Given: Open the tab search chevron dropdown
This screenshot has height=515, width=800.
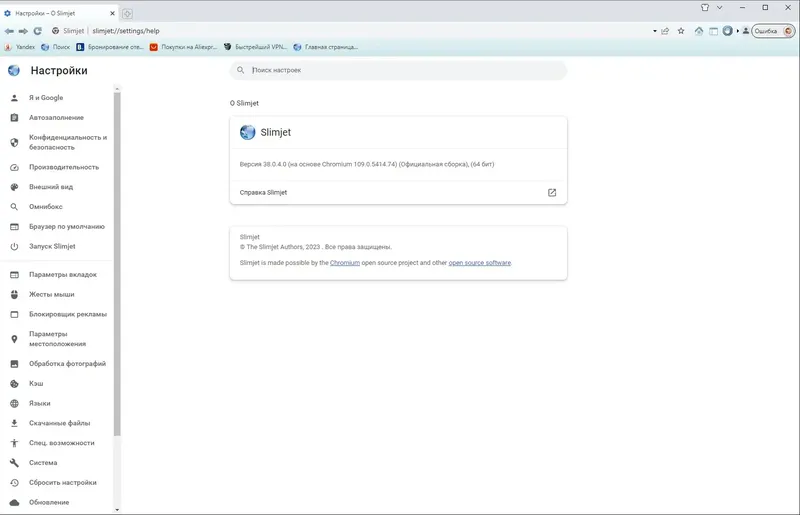Looking at the screenshot, I should pyautogui.click(x=719, y=8).
